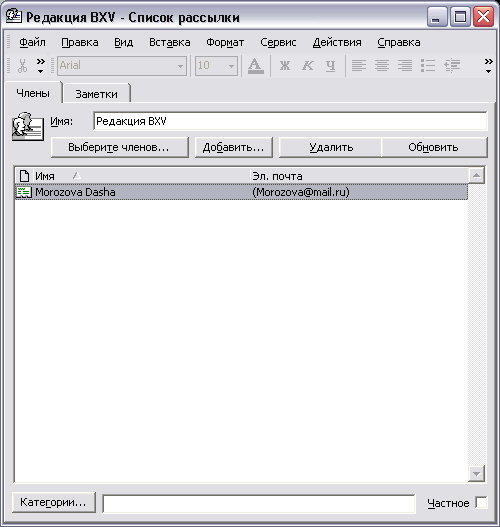Center text alignment toolbar icon
Image resolution: width=500 pixels, height=527 pixels.
pos(382,66)
